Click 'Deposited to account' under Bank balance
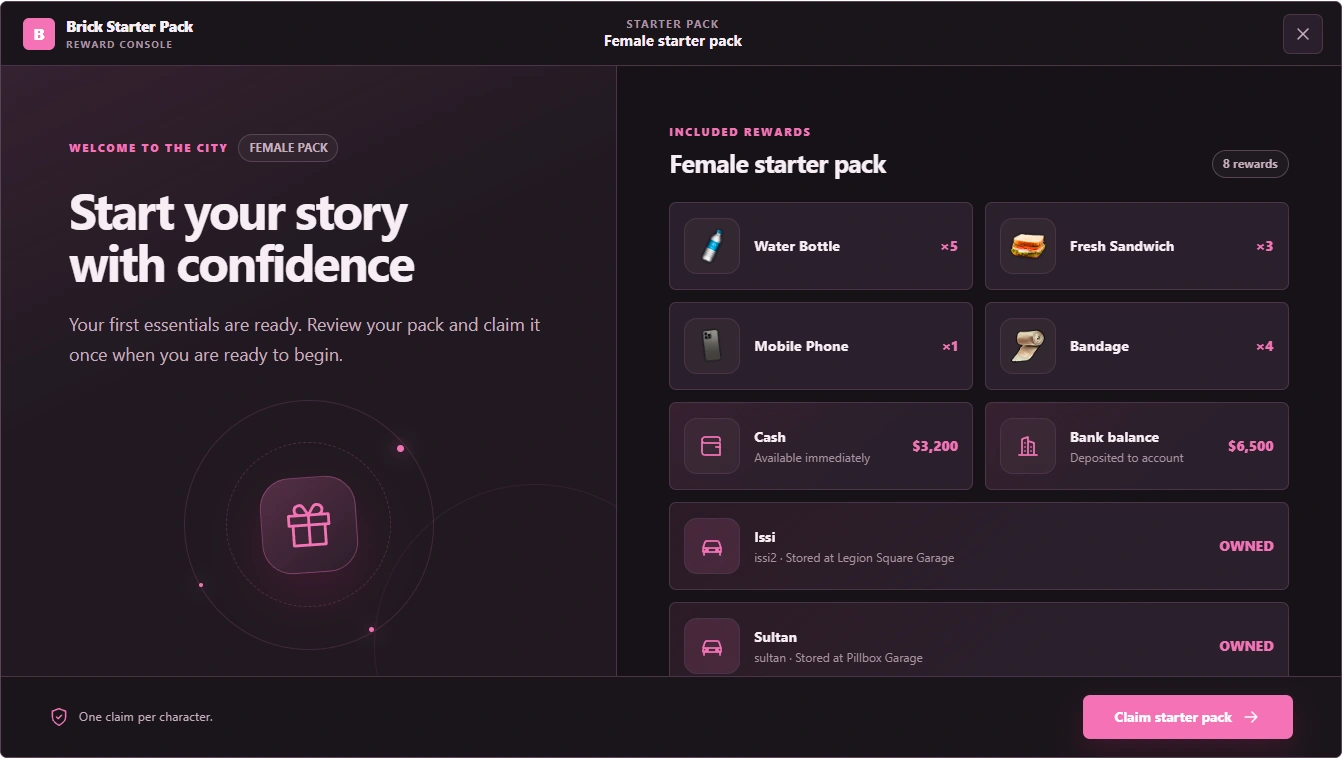1342x758 pixels. [1127, 458]
